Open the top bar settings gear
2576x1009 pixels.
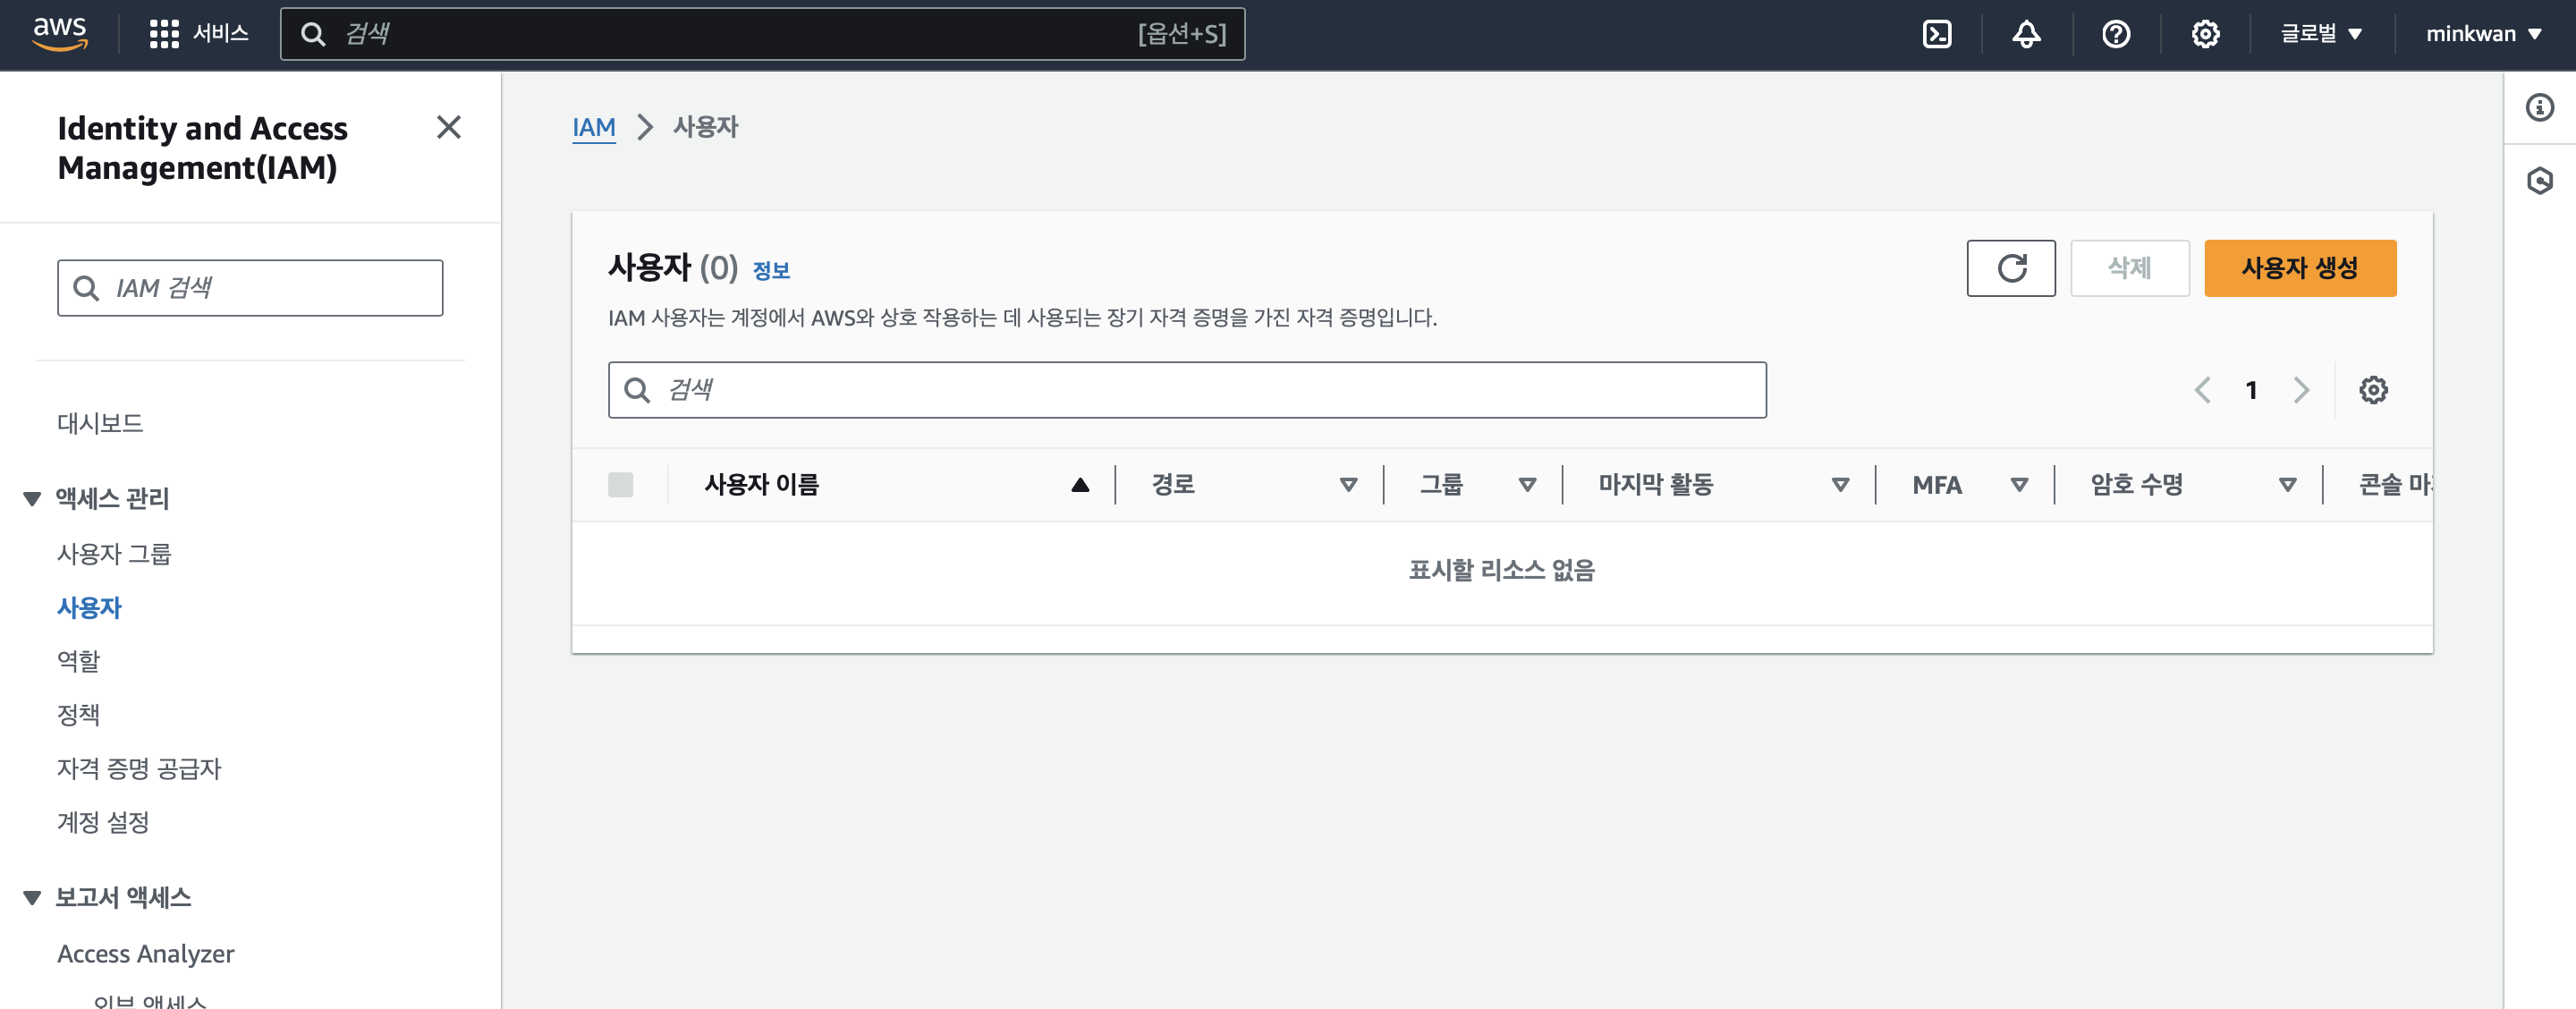click(2205, 34)
